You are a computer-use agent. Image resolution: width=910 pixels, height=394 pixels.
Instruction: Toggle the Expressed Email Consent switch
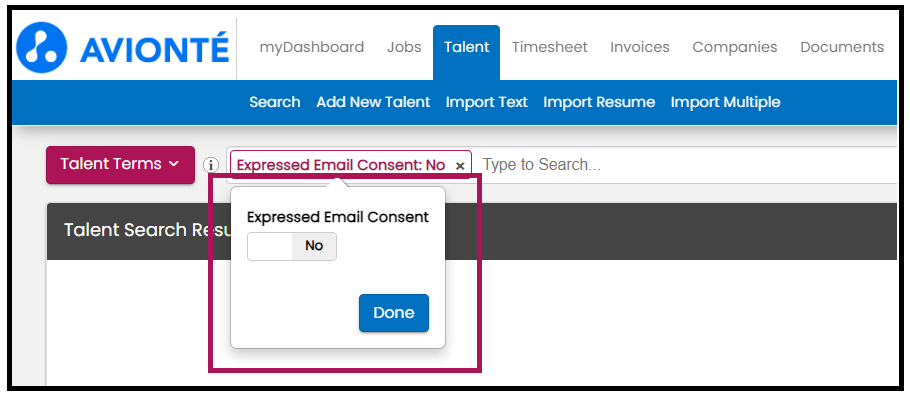coord(292,246)
